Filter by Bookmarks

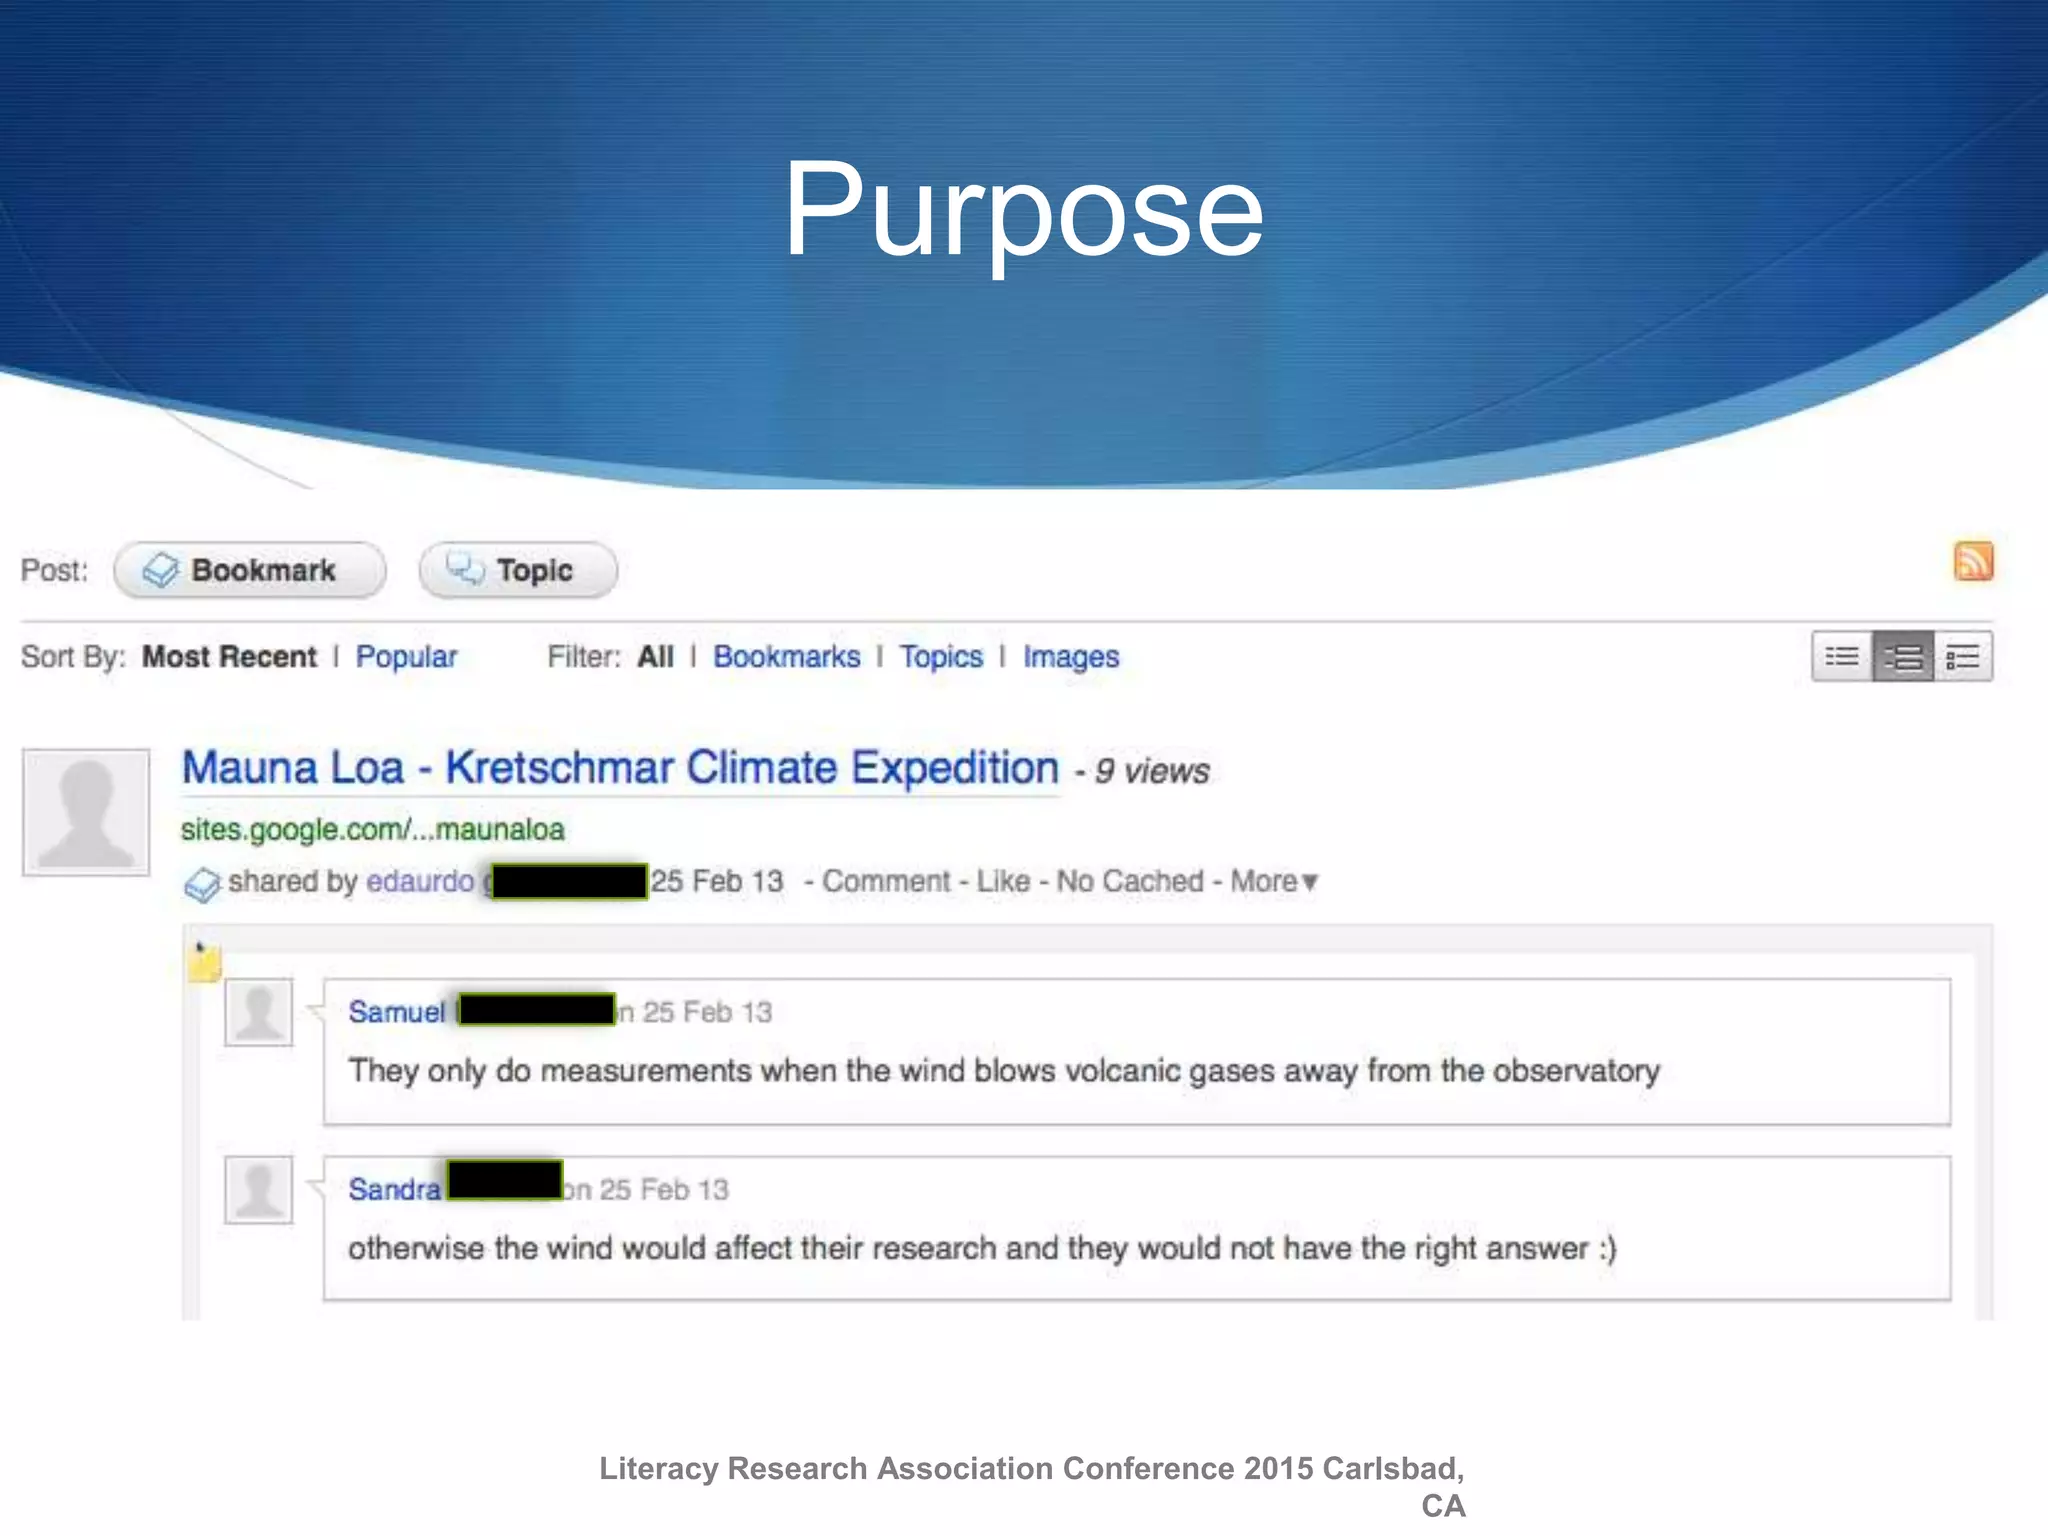786,657
